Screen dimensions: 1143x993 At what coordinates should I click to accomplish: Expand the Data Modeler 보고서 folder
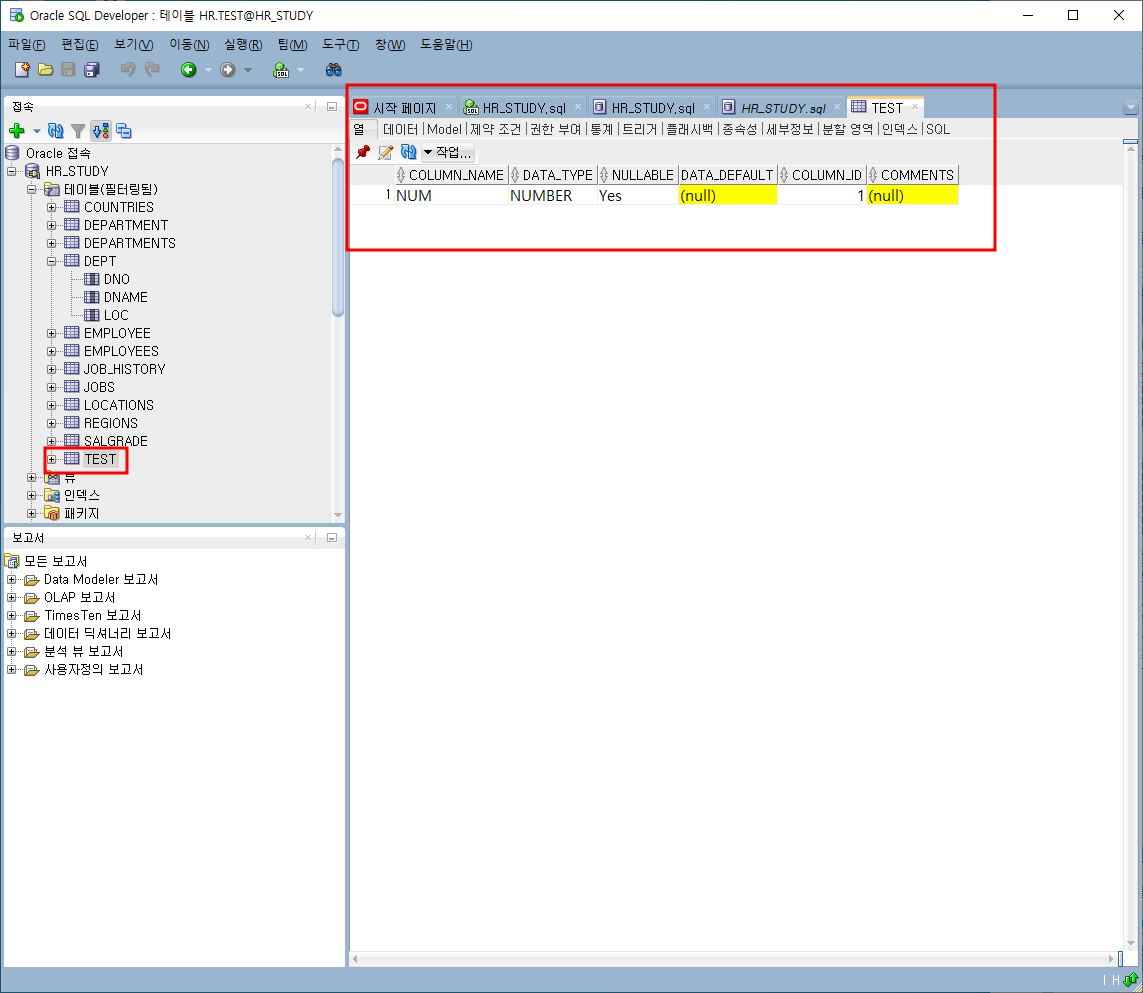(12, 579)
